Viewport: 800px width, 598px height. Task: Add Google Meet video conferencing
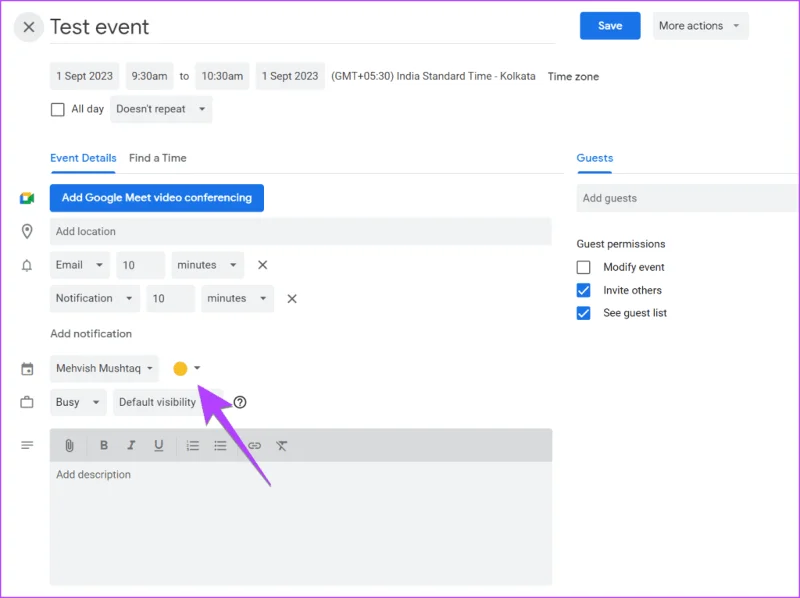[157, 198]
